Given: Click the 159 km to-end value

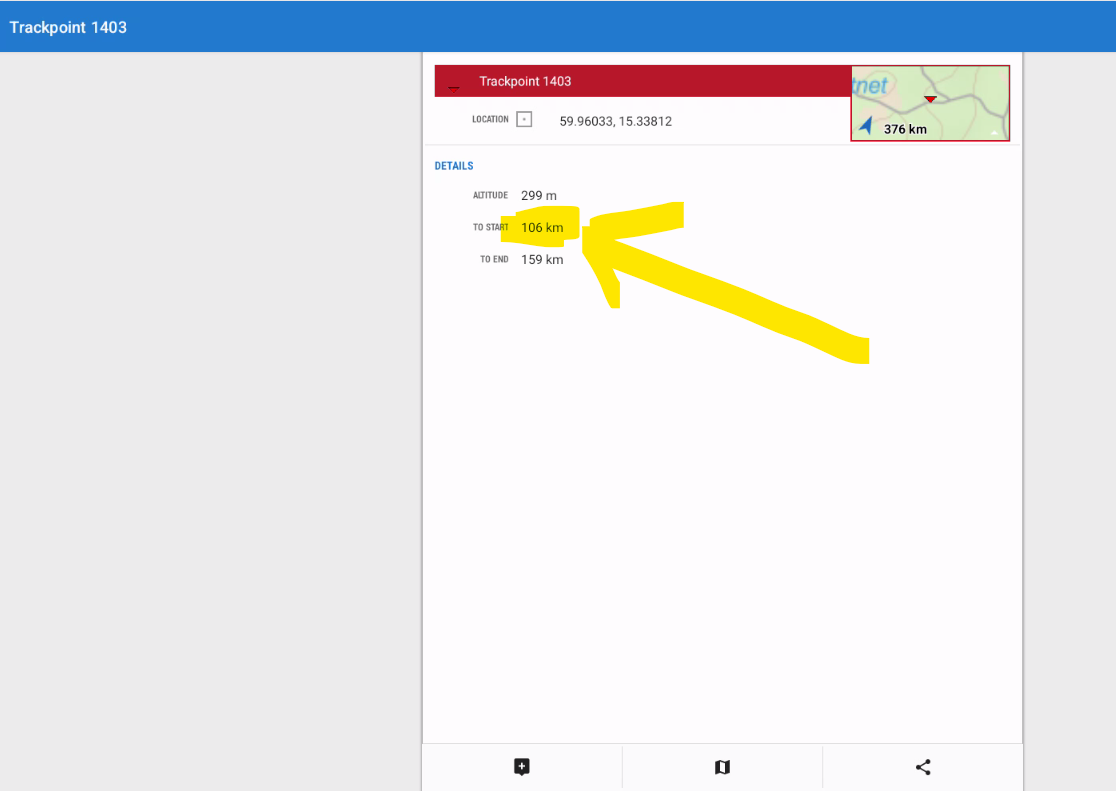Looking at the screenshot, I should [542, 259].
